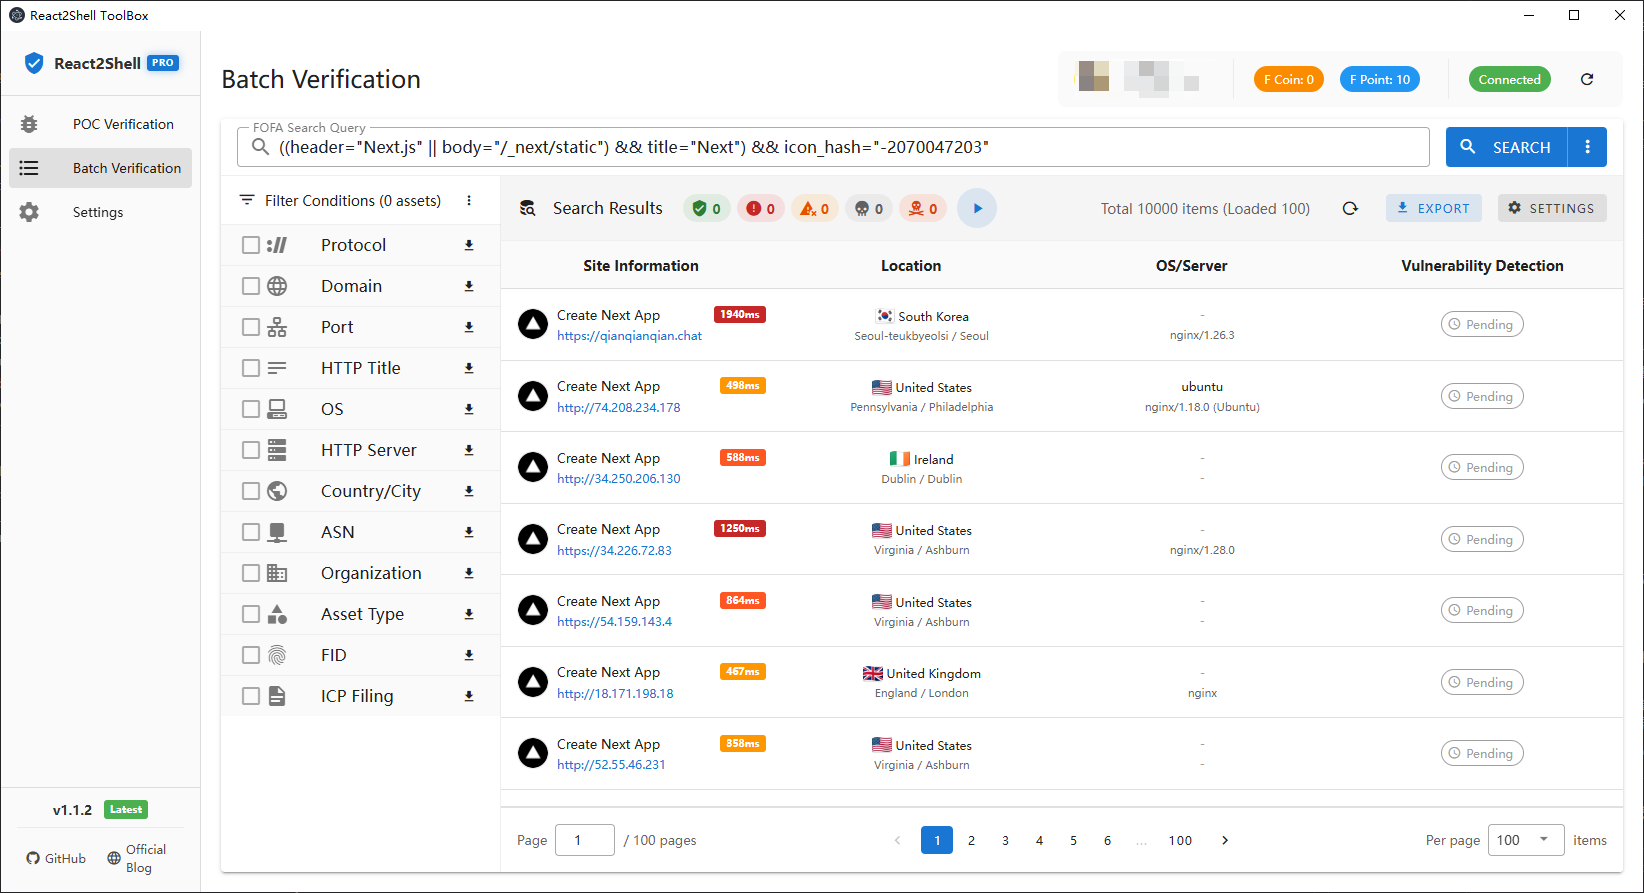Screen dimensions: 1644x893
Task: Open POC Verification page
Action: 100,124
